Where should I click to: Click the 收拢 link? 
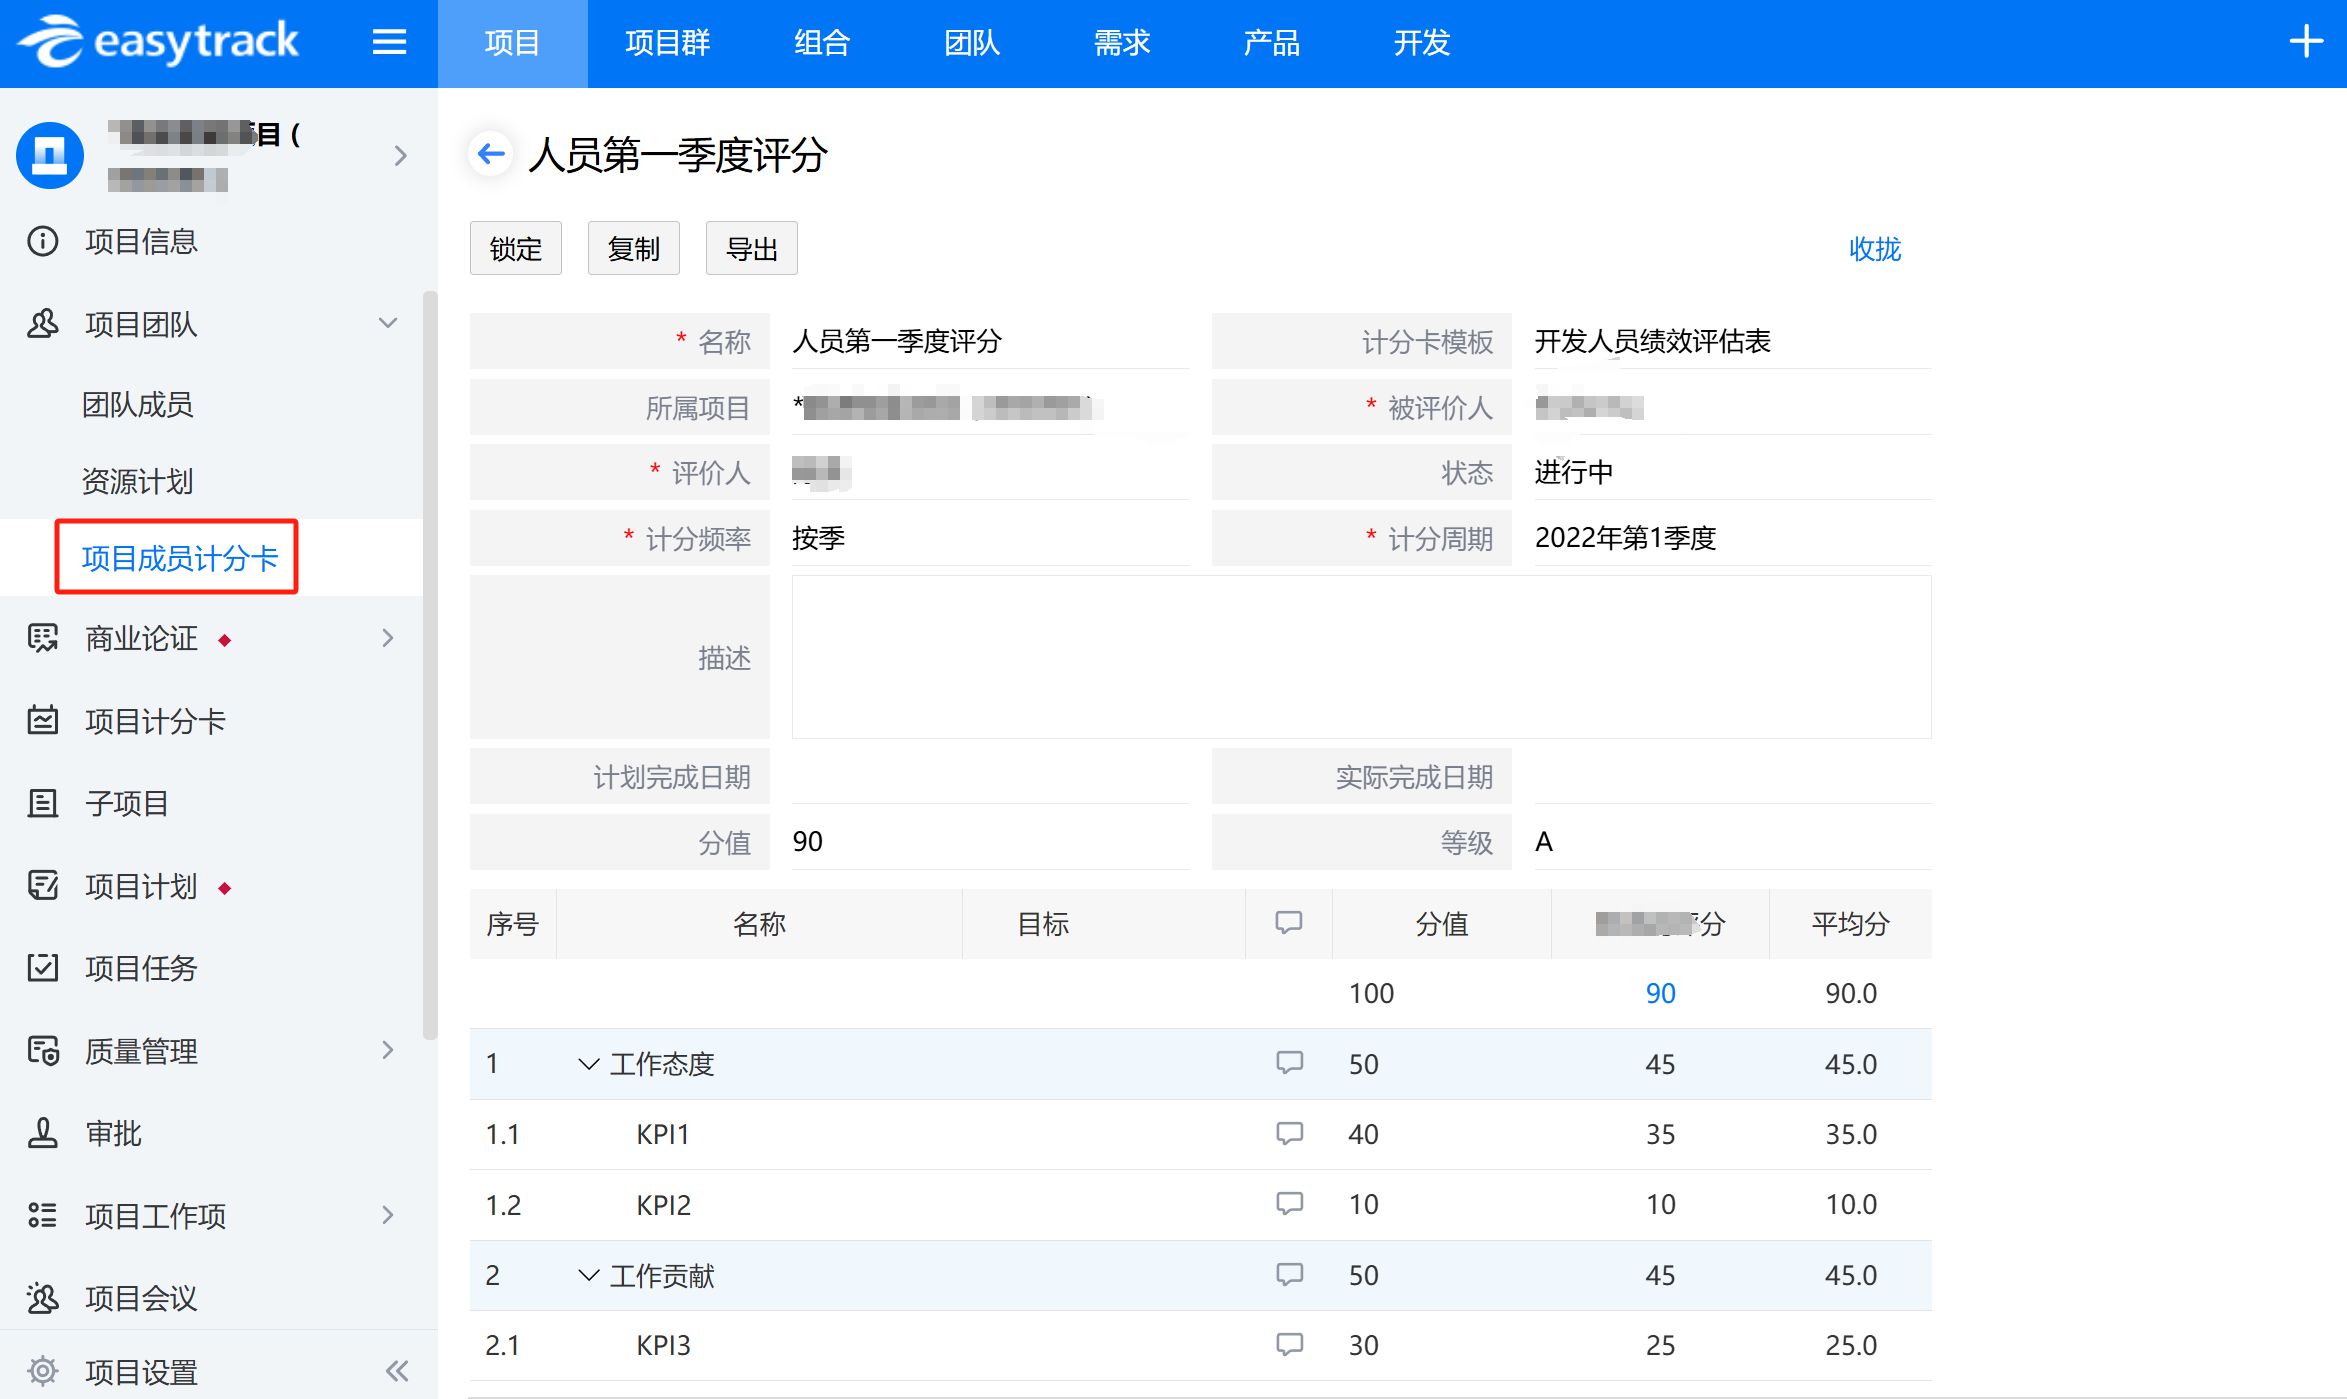pyautogui.click(x=1874, y=249)
